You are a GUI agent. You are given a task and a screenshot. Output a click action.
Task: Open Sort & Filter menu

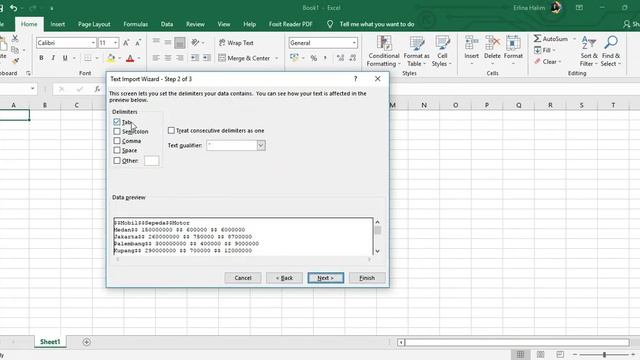(589, 51)
